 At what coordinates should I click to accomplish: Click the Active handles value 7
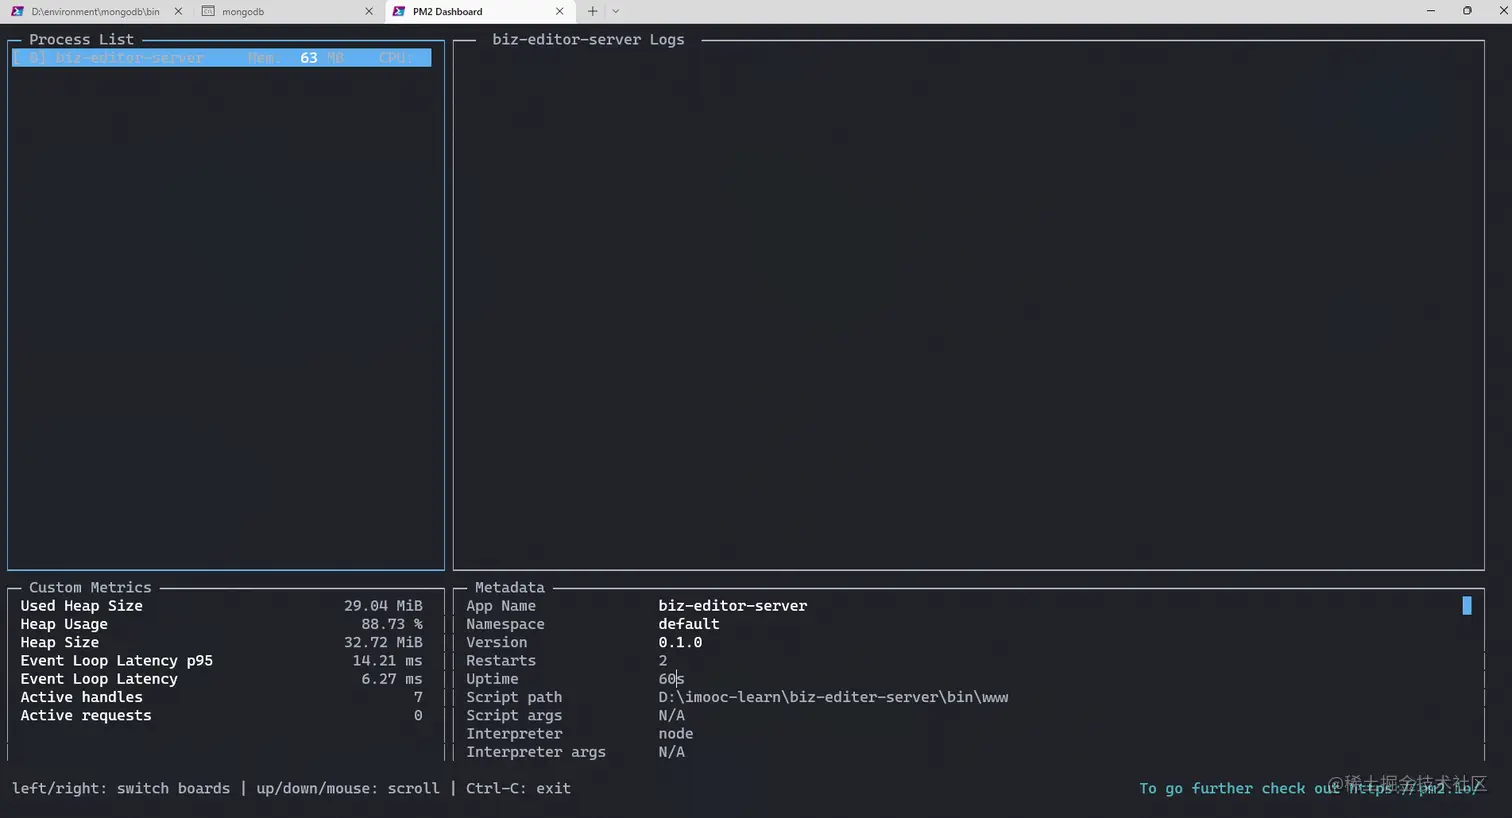418,697
